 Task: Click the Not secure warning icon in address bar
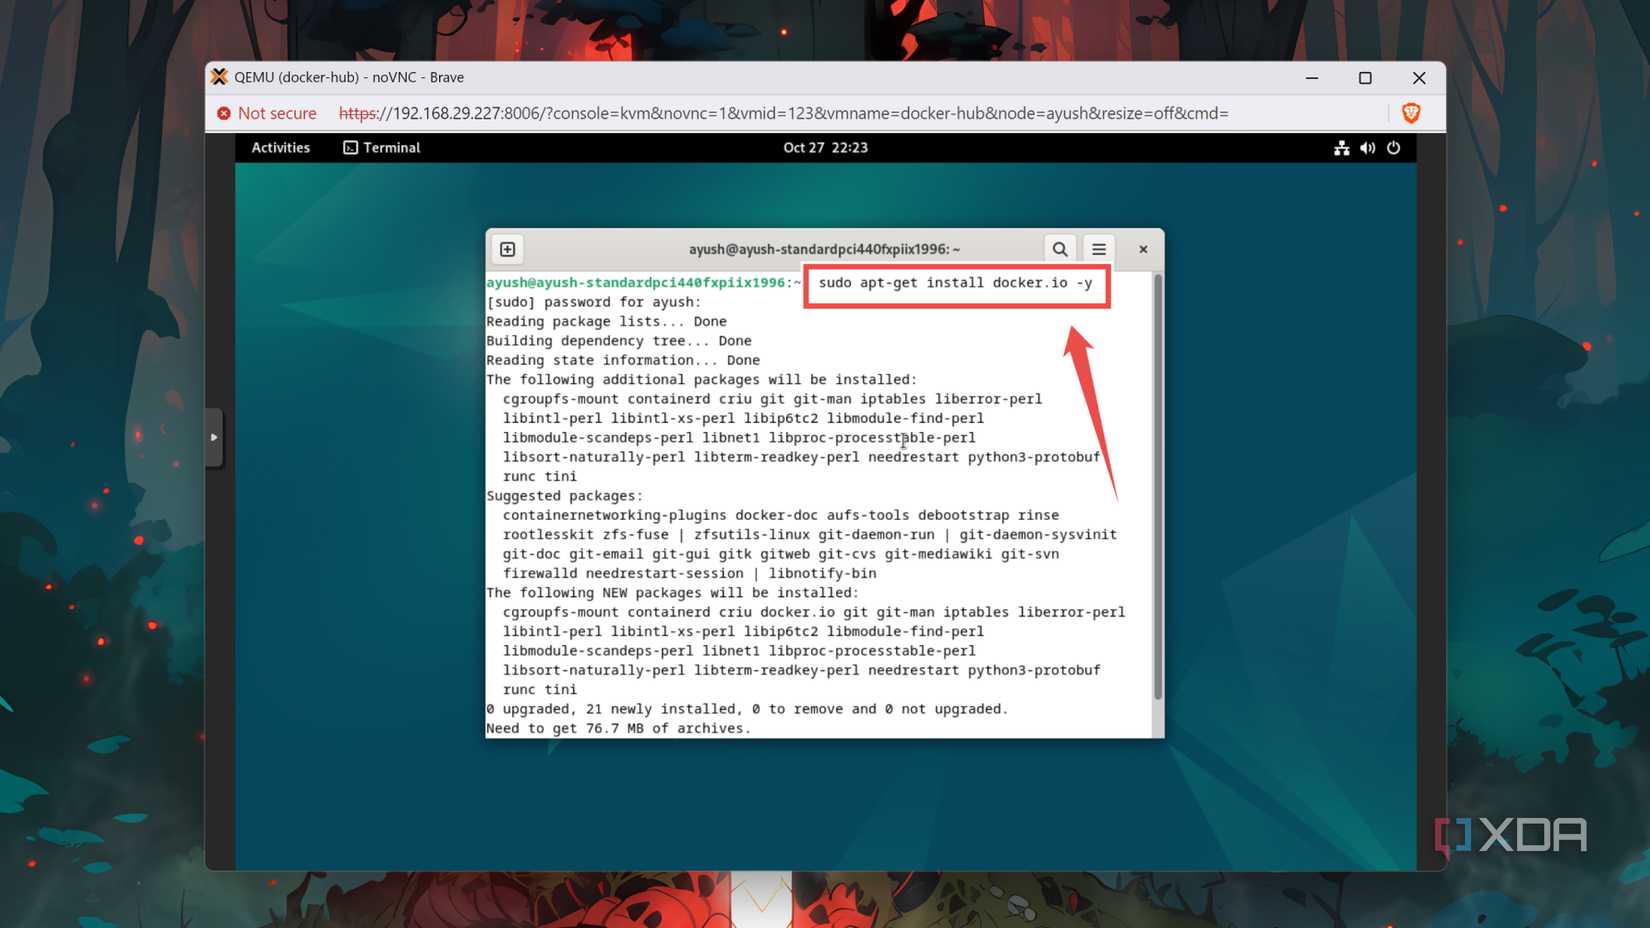224,113
